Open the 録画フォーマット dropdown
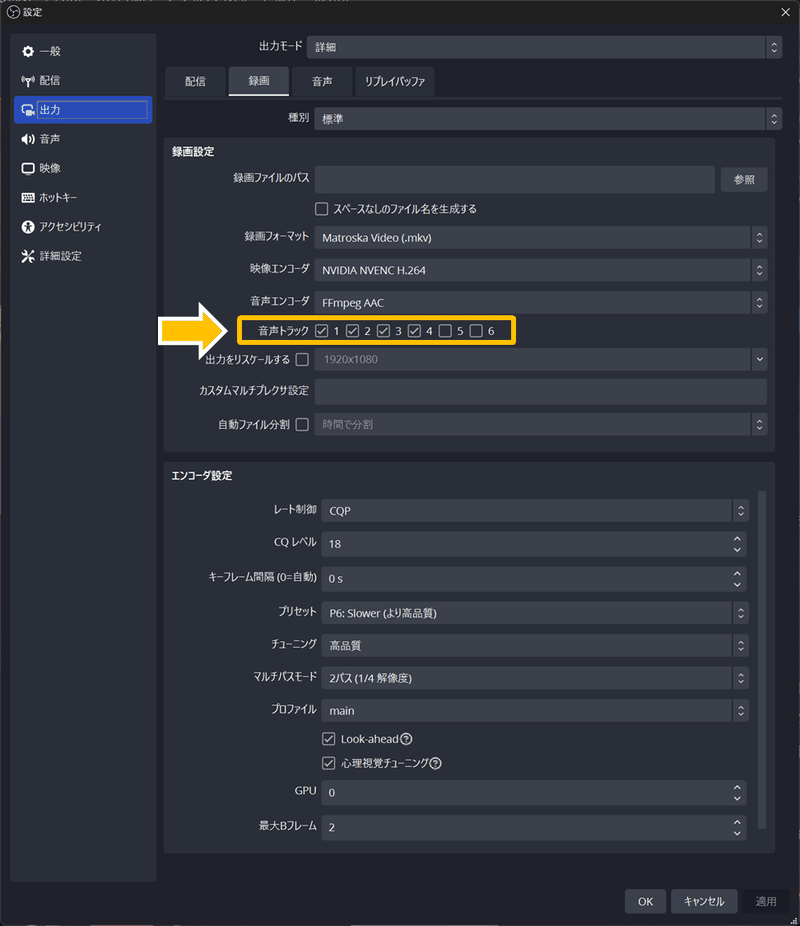 pos(541,238)
